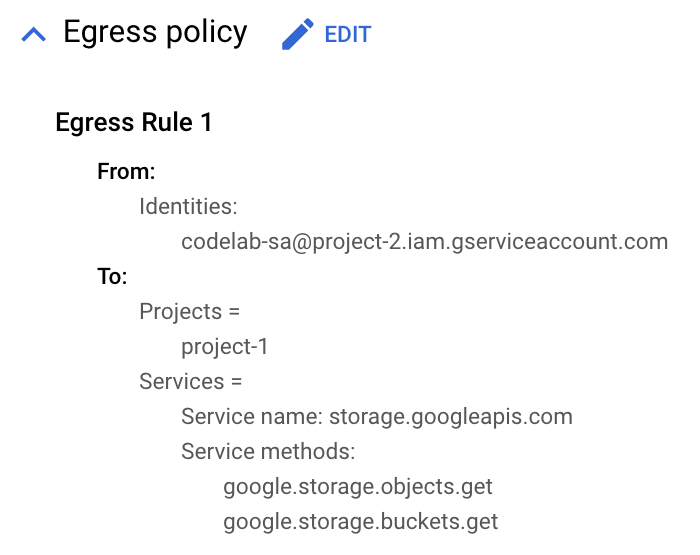The height and width of the screenshot is (555, 700).
Task: Click the Projects = label
Action: (190, 312)
